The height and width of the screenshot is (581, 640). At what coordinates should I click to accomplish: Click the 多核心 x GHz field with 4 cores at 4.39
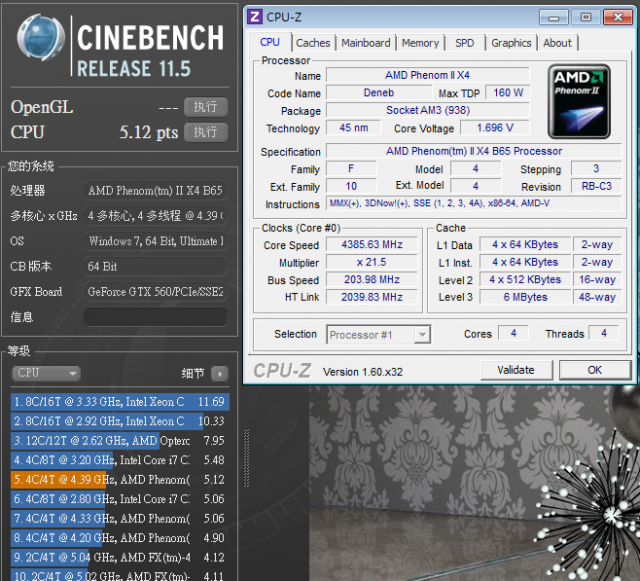click(x=155, y=216)
